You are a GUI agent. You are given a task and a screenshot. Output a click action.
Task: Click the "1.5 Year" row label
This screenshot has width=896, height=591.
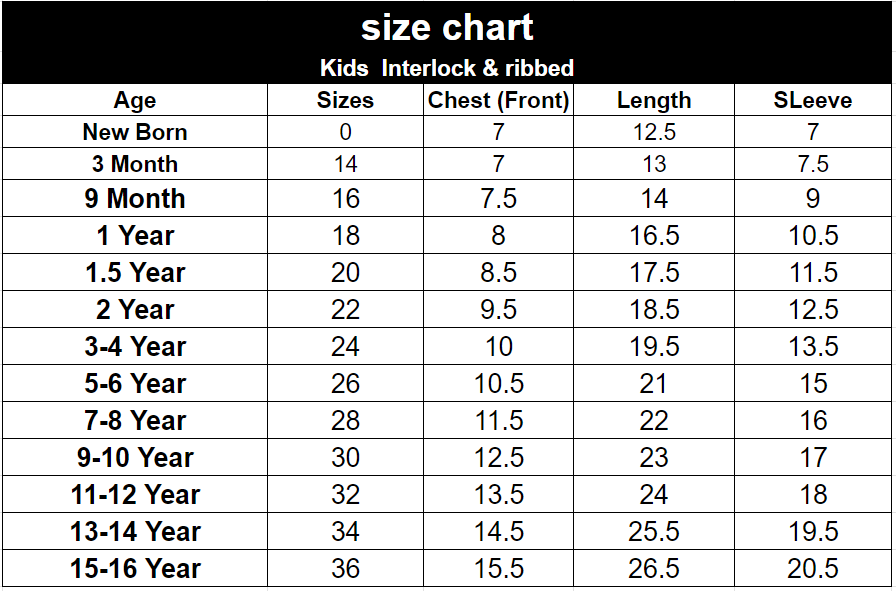[135, 273]
